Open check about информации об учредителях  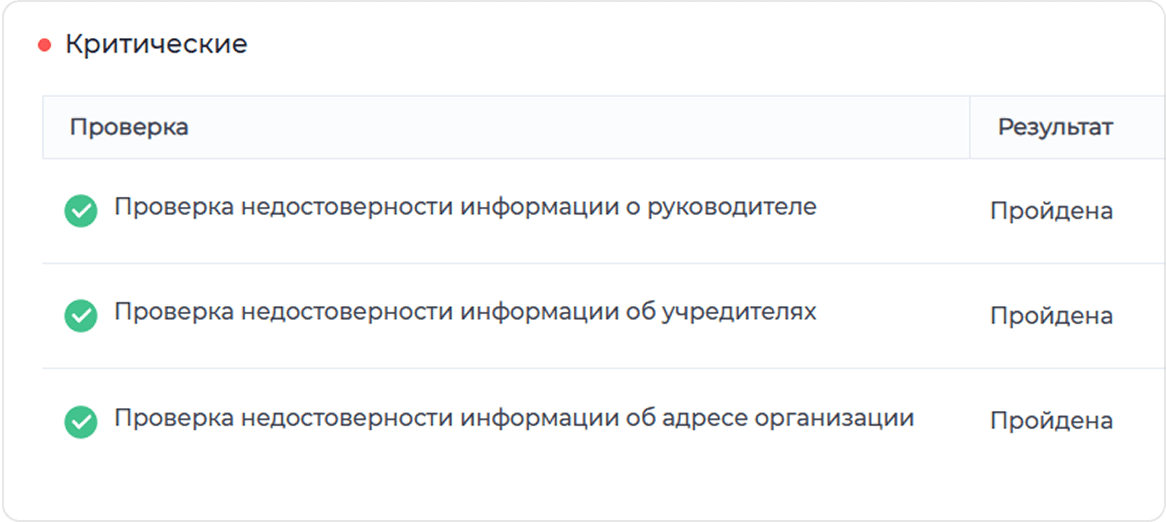click(465, 312)
